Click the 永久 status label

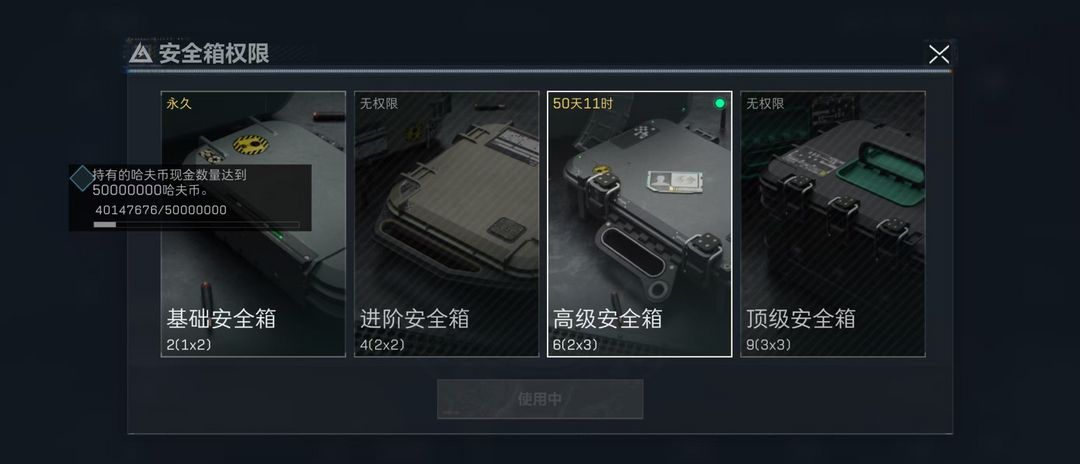[179, 104]
